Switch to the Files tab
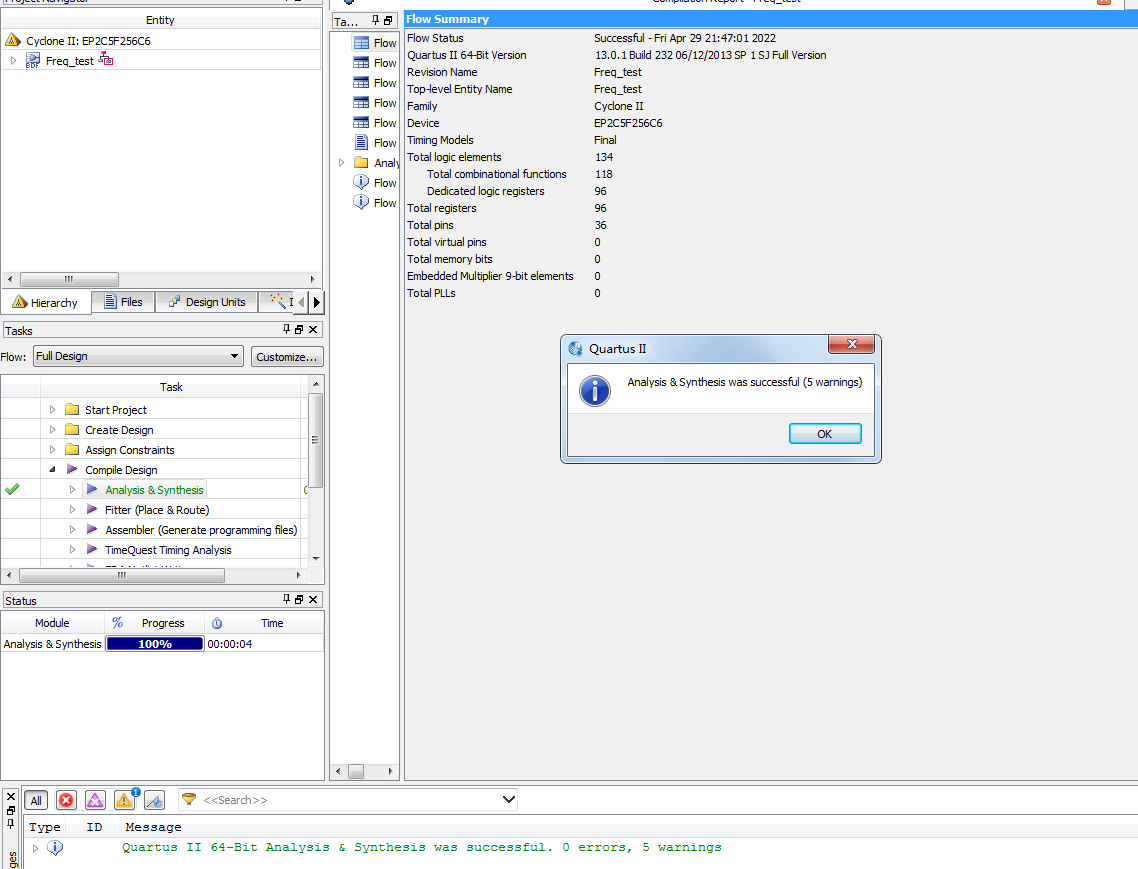This screenshot has width=1138, height=869. coord(123,301)
